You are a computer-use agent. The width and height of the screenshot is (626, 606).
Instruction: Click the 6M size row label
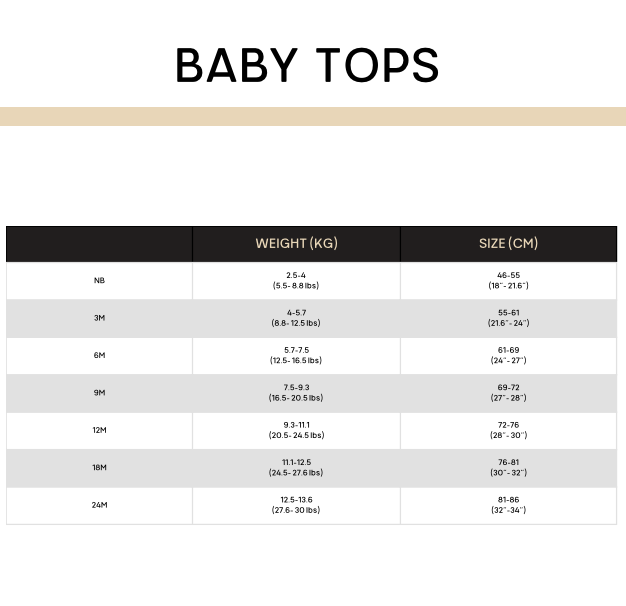point(99,355)
